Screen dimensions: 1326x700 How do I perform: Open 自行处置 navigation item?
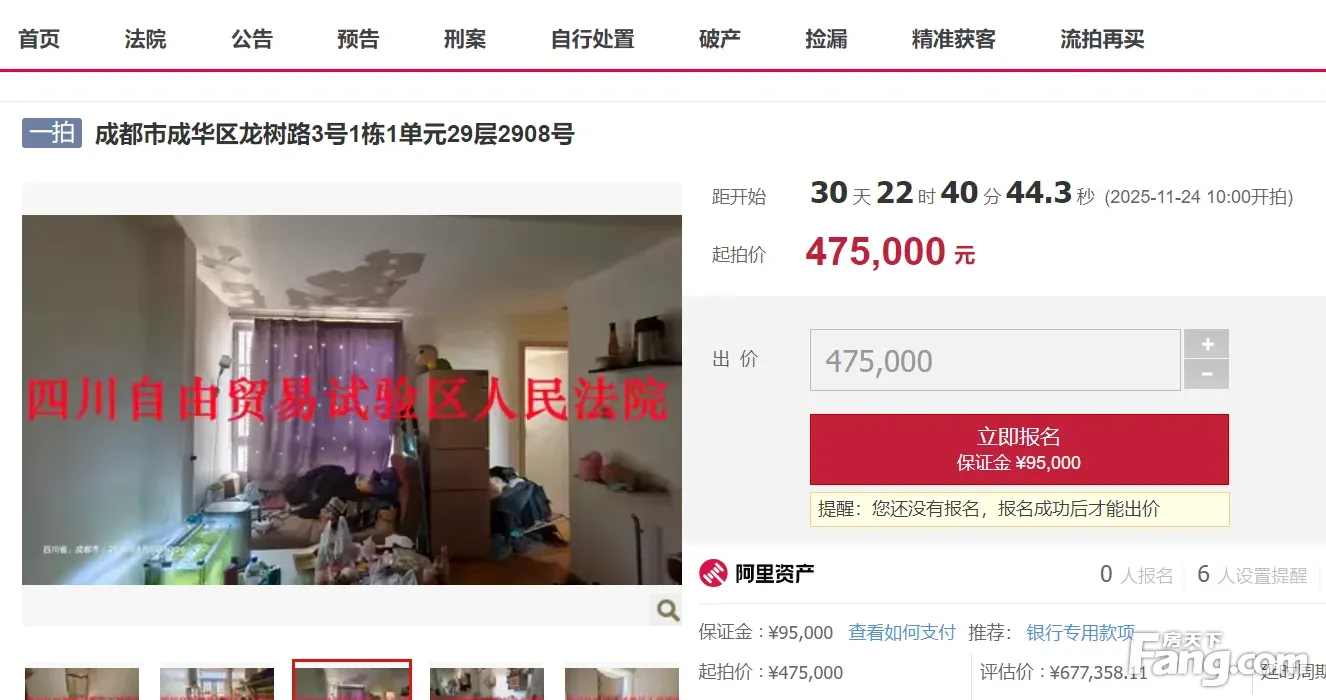(593, 39)
